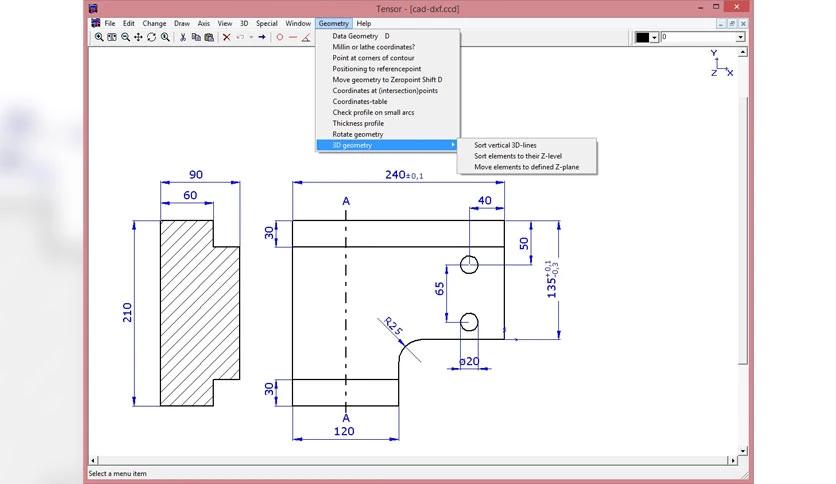Click the 120 width dimension at bottom
This screenshot has width=836, height=484.
(344, 431)
